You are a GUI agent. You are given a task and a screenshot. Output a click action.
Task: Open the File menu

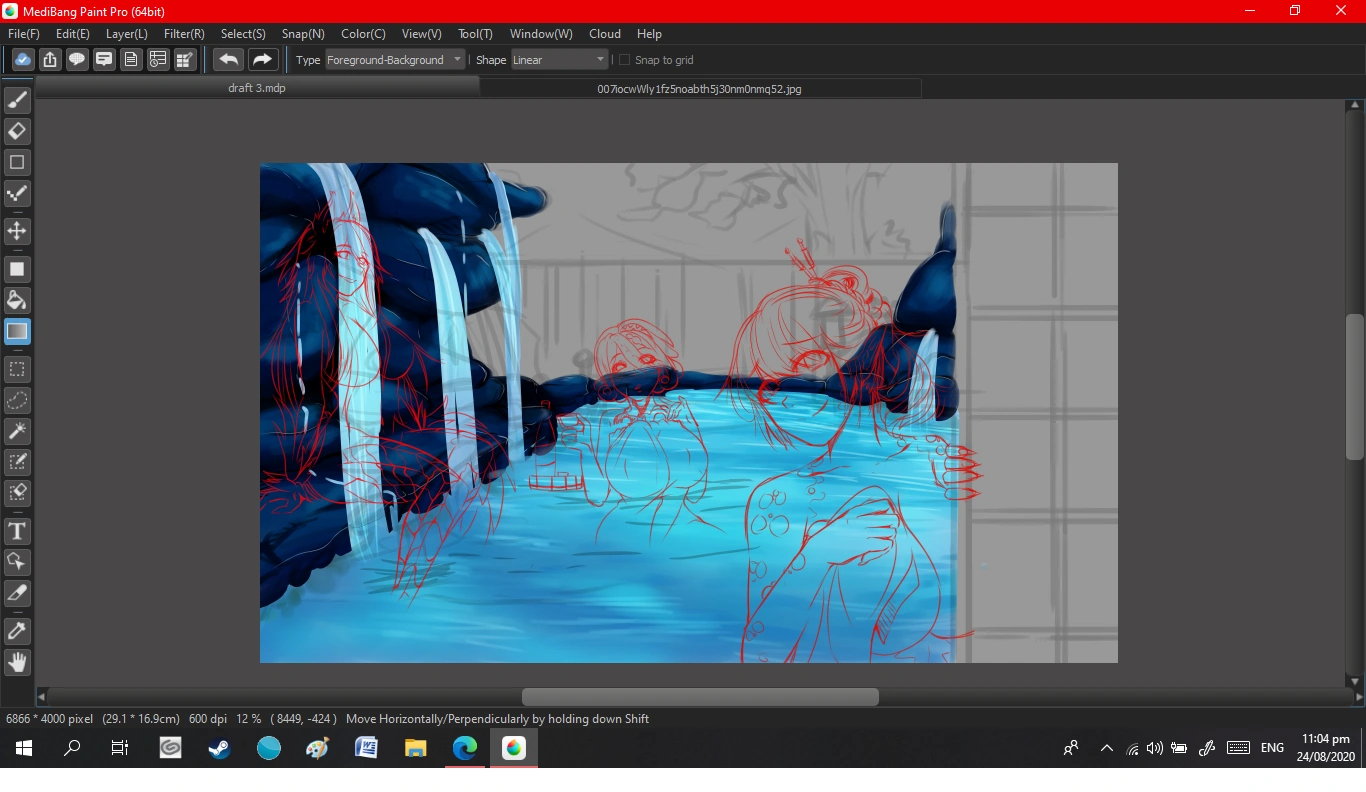click(24, 34)
